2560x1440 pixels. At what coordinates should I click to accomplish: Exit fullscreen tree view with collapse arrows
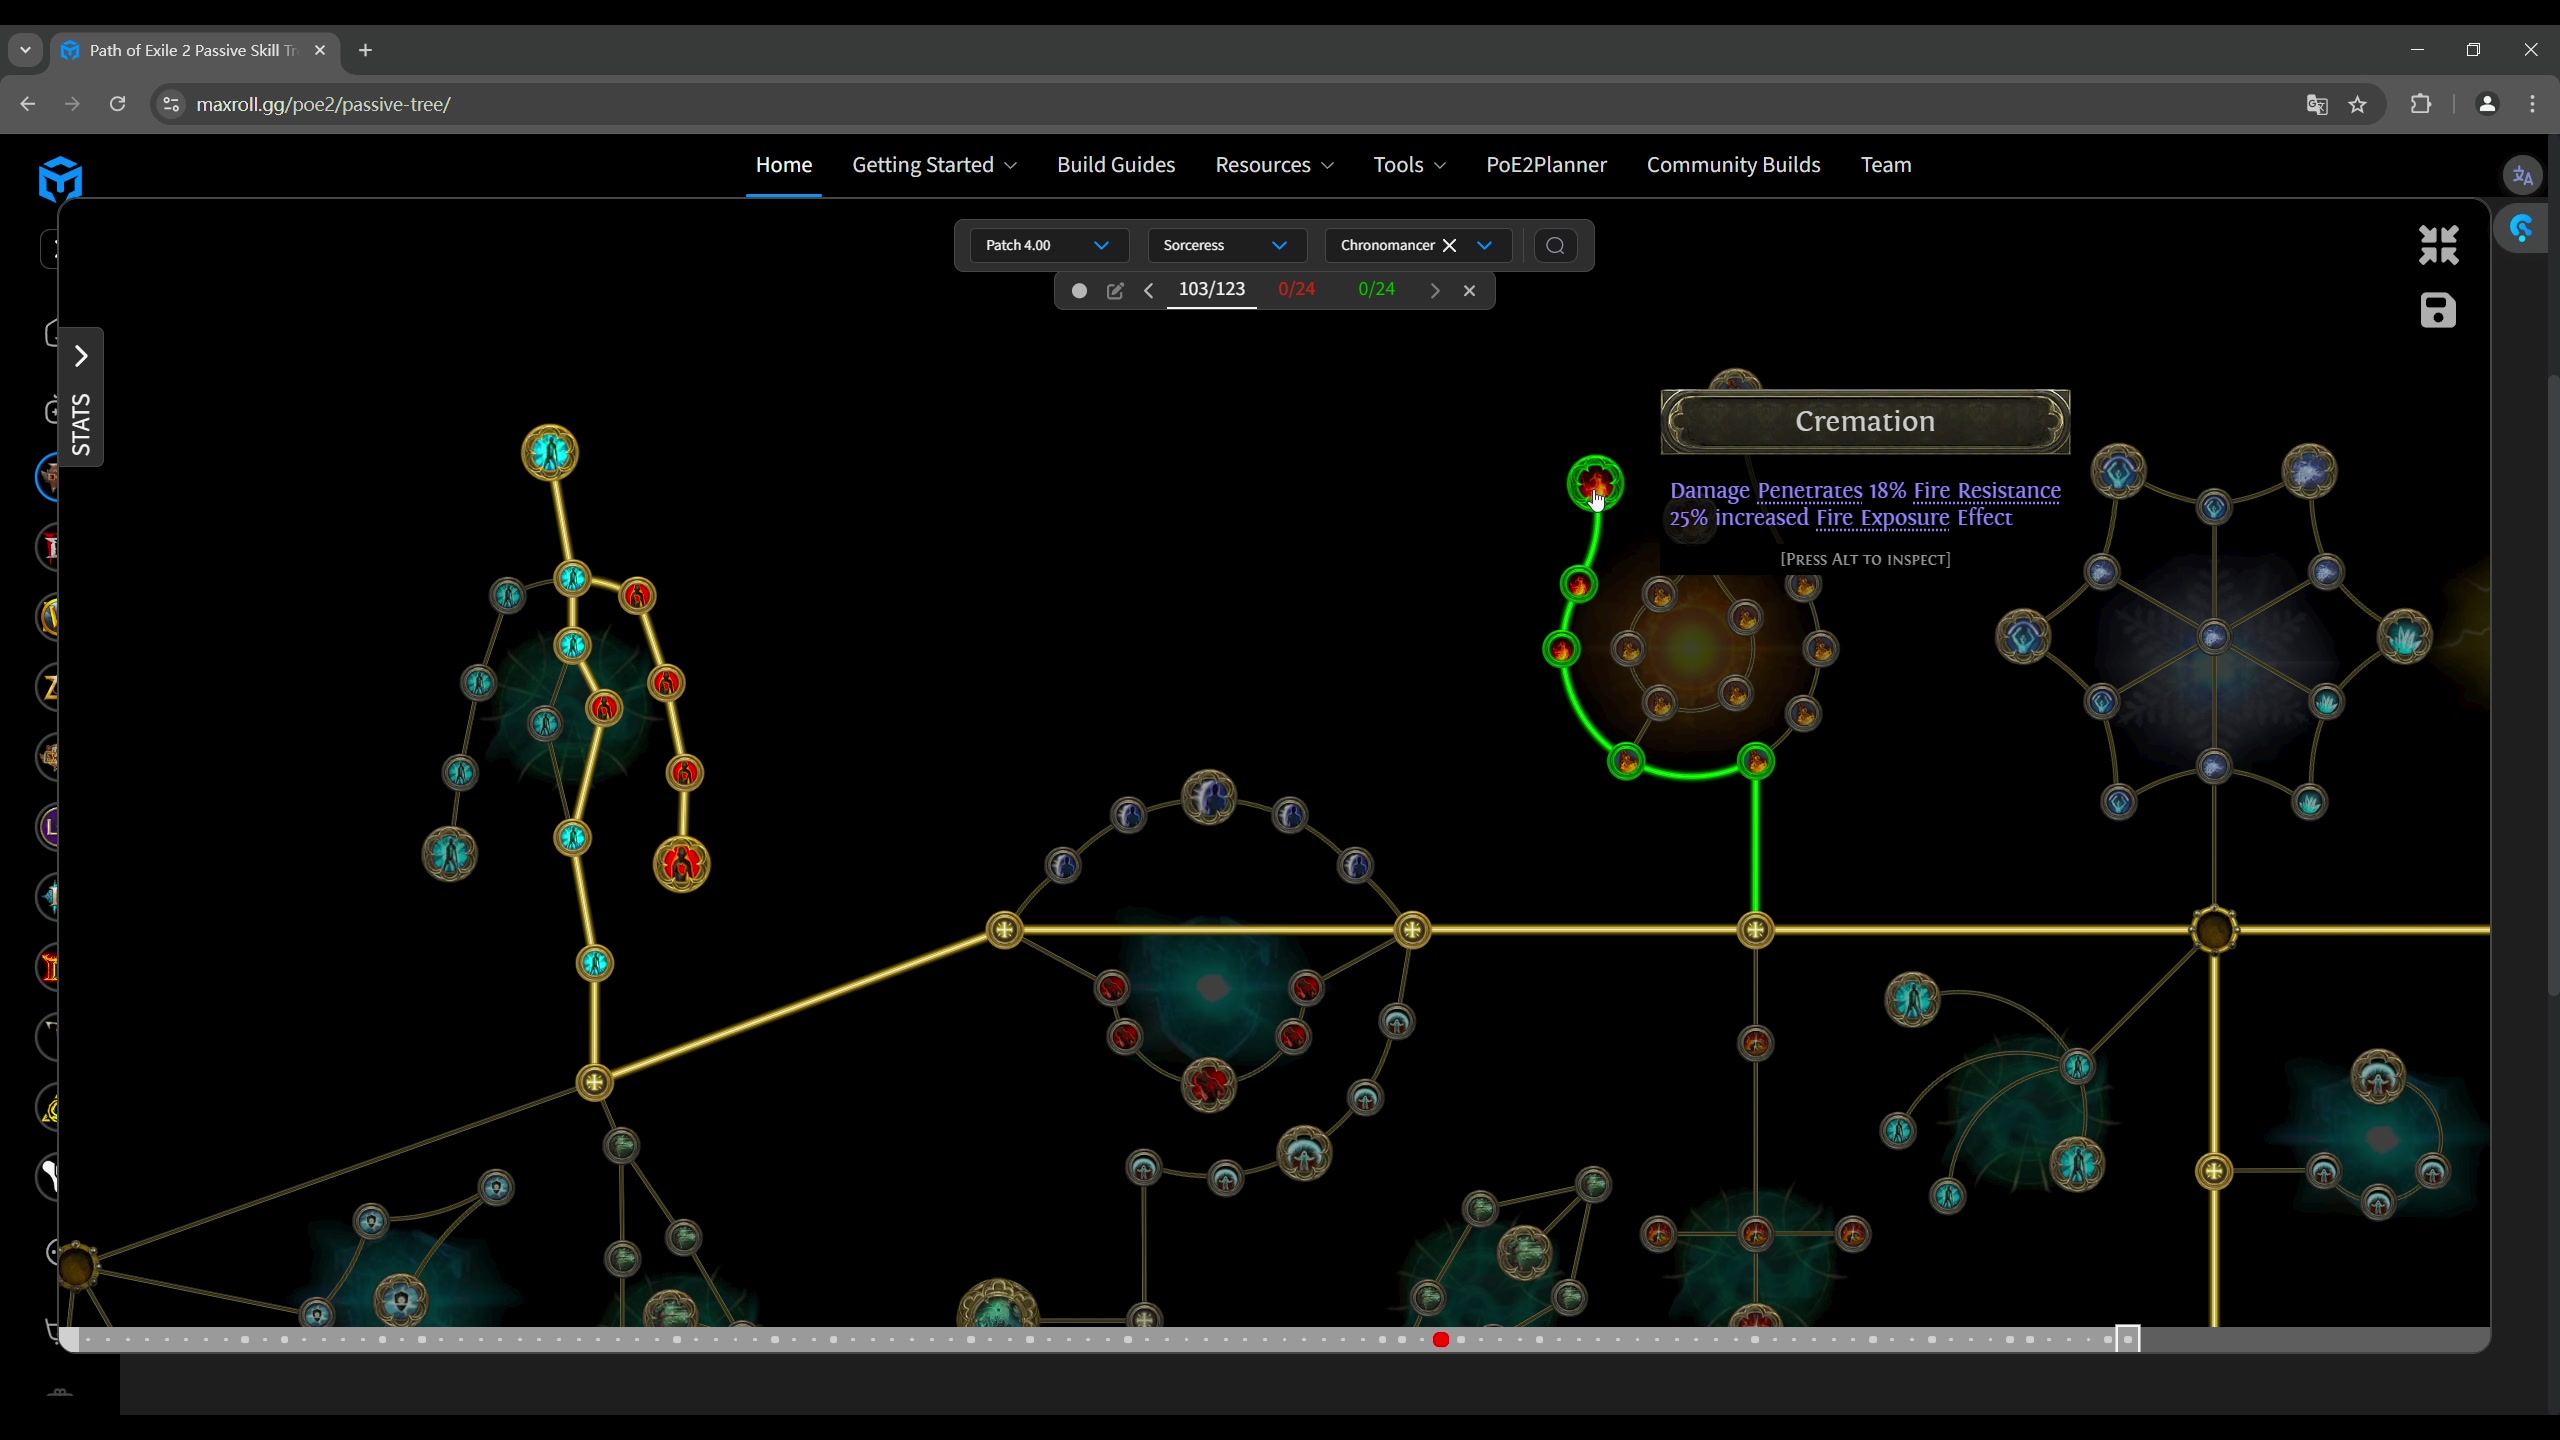click(2438, 245)
